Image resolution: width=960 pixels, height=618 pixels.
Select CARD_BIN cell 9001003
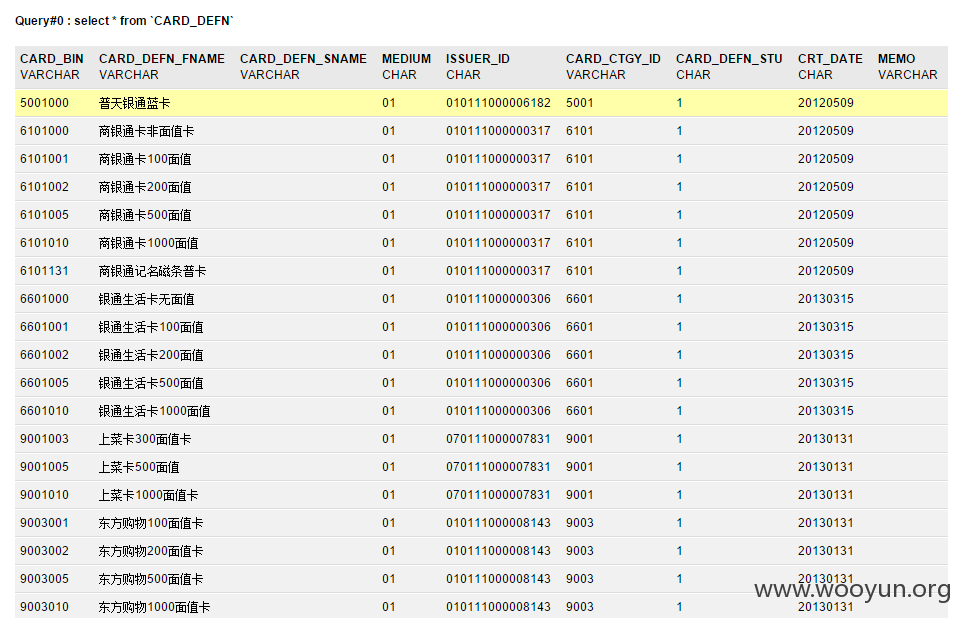point(44,439)
